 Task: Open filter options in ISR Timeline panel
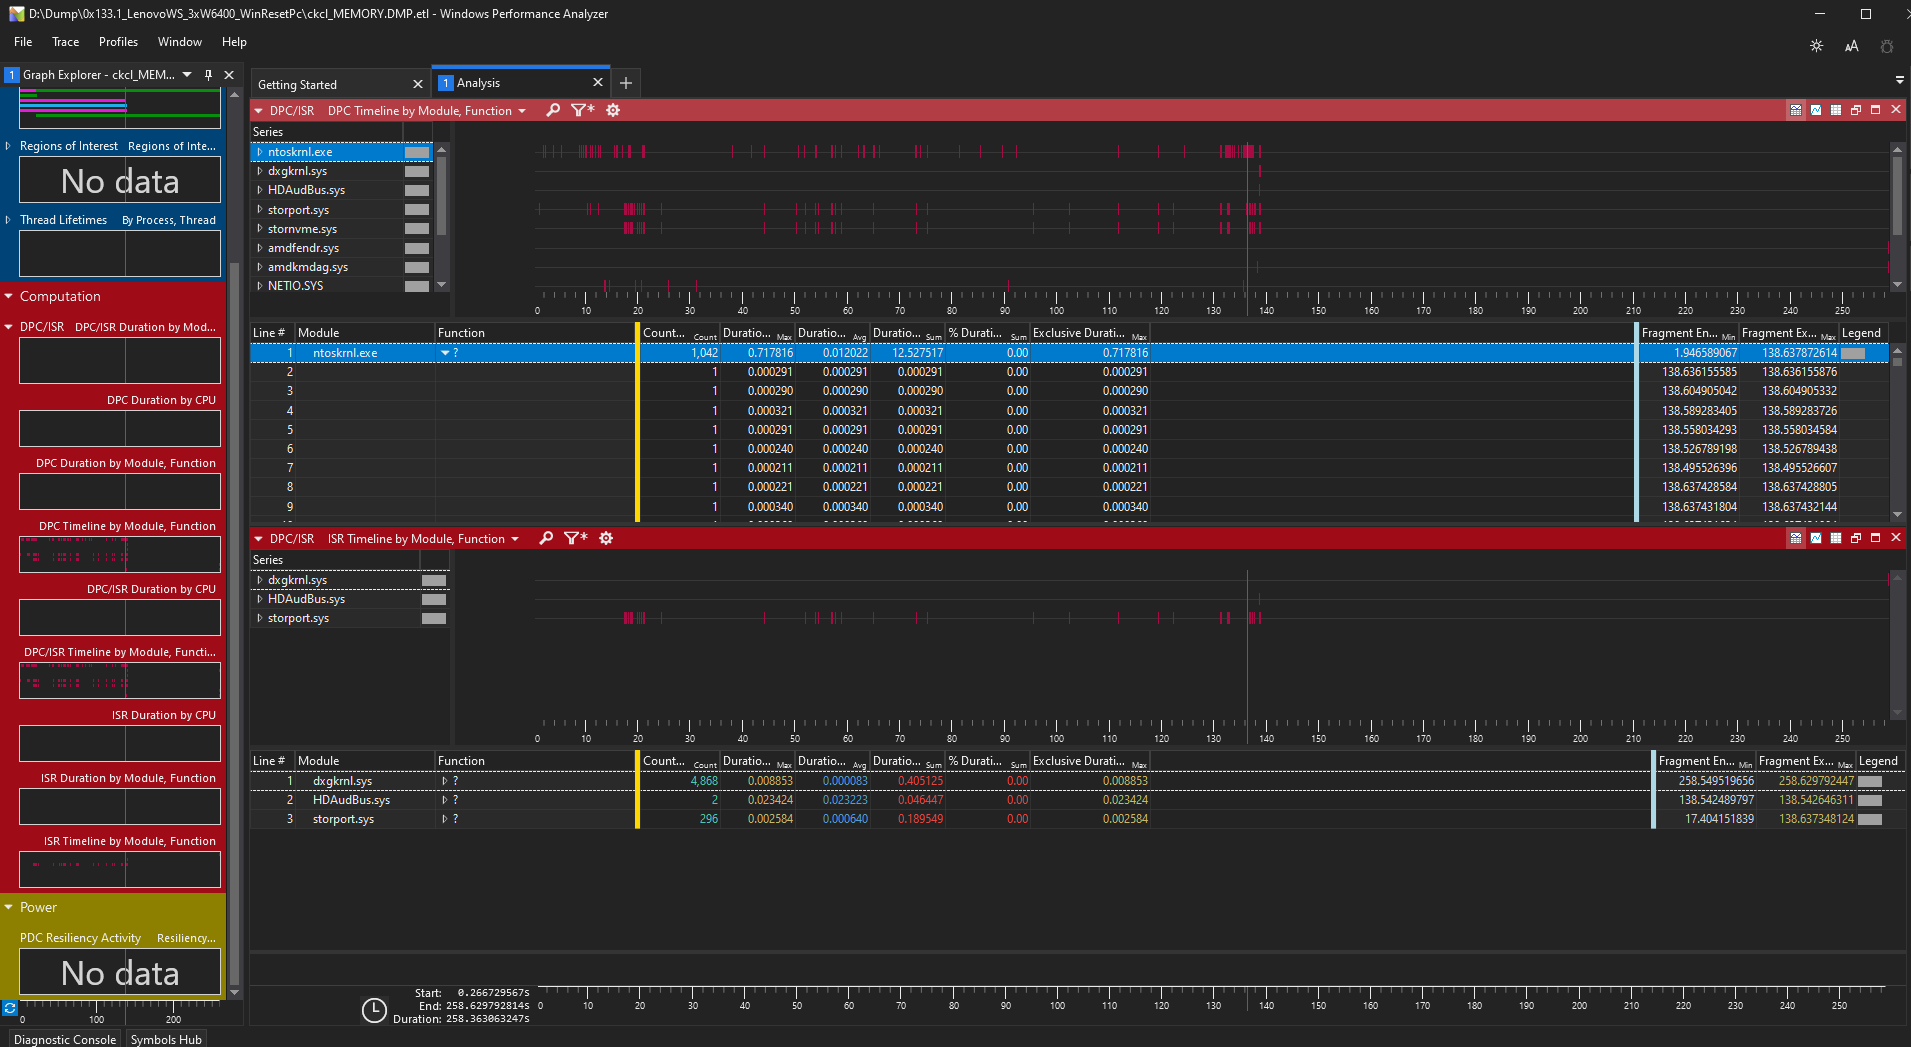pos(576,538)
